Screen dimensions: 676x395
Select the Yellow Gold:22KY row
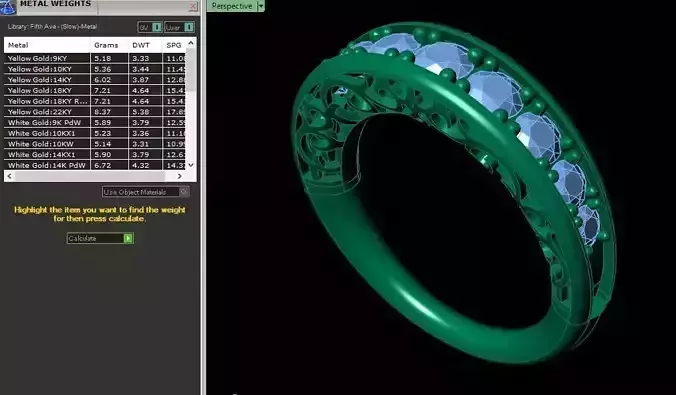click(x=95, y=112)
